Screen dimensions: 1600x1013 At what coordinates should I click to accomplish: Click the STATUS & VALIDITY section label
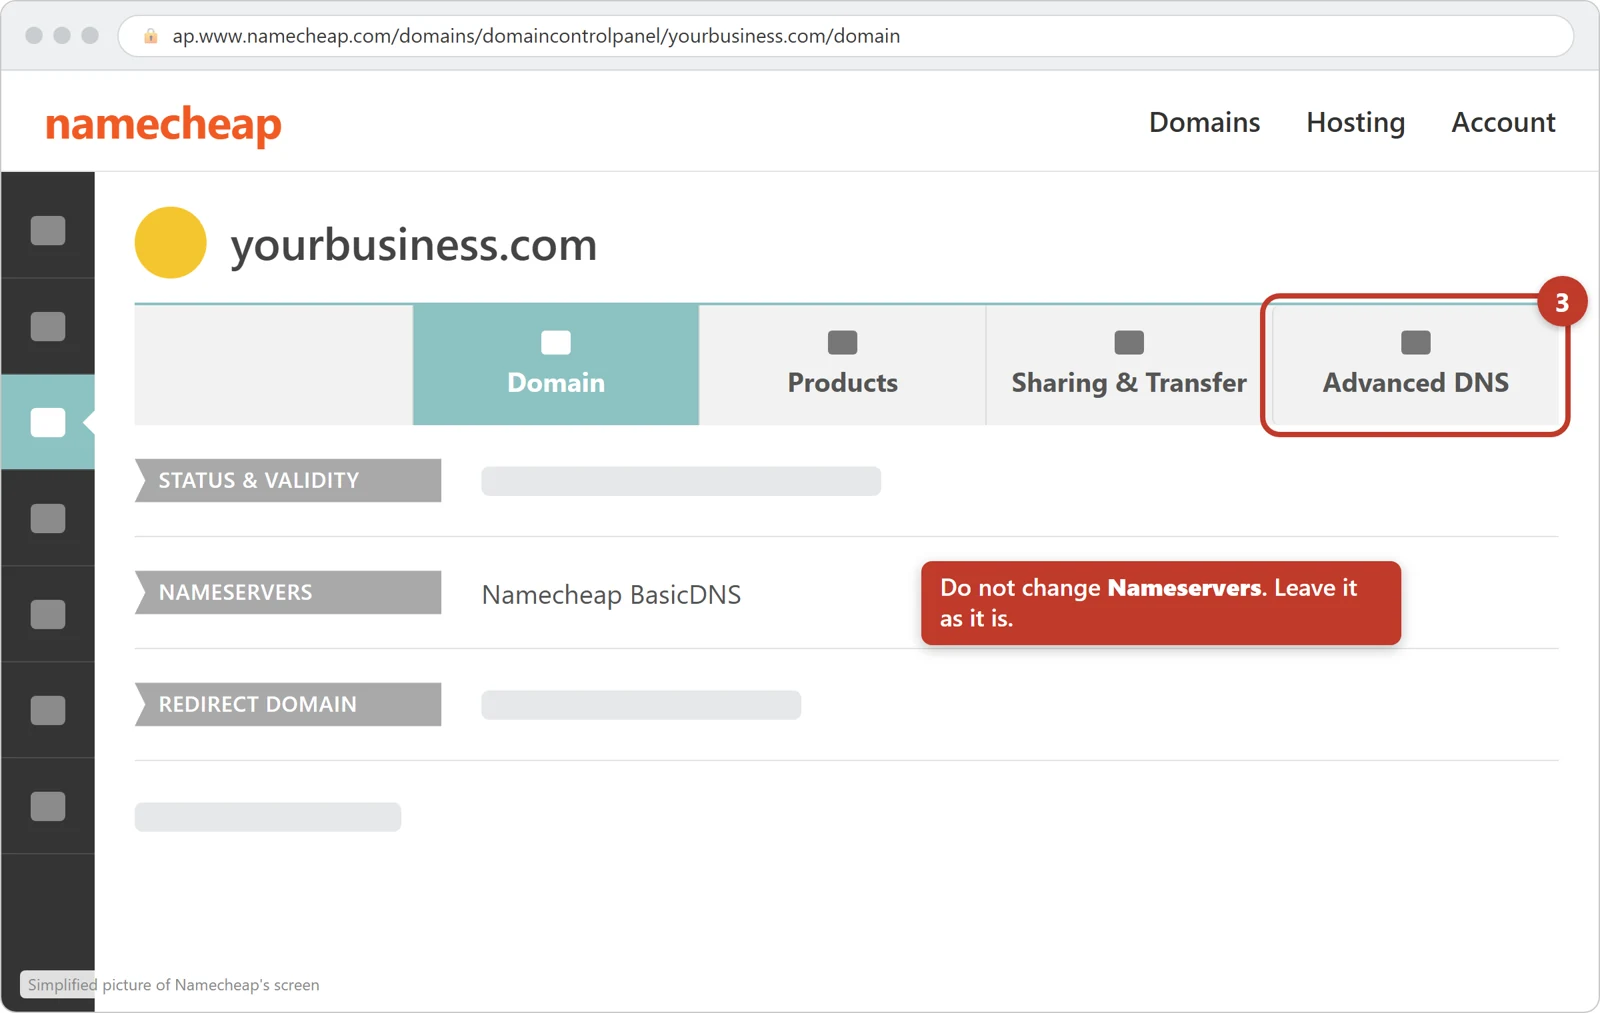coord(288,480)
